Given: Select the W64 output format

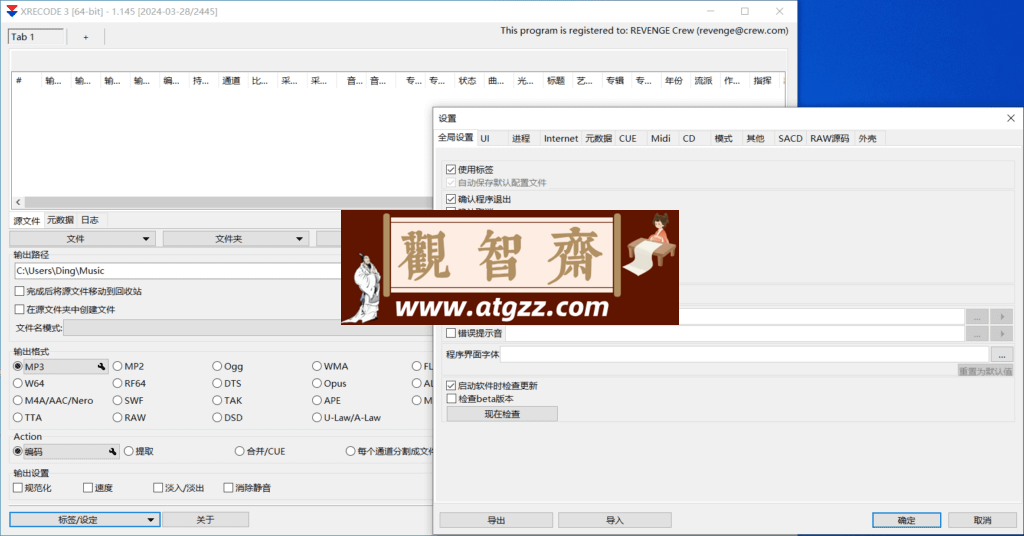Looking at the screenshot, I should [18, 383].
